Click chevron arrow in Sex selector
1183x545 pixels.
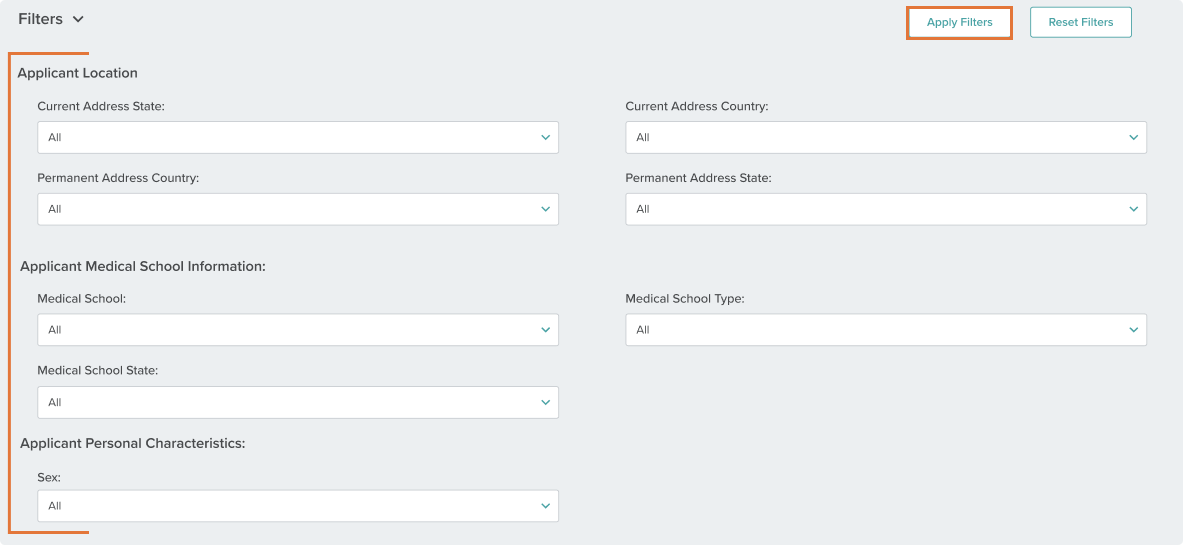545,506
